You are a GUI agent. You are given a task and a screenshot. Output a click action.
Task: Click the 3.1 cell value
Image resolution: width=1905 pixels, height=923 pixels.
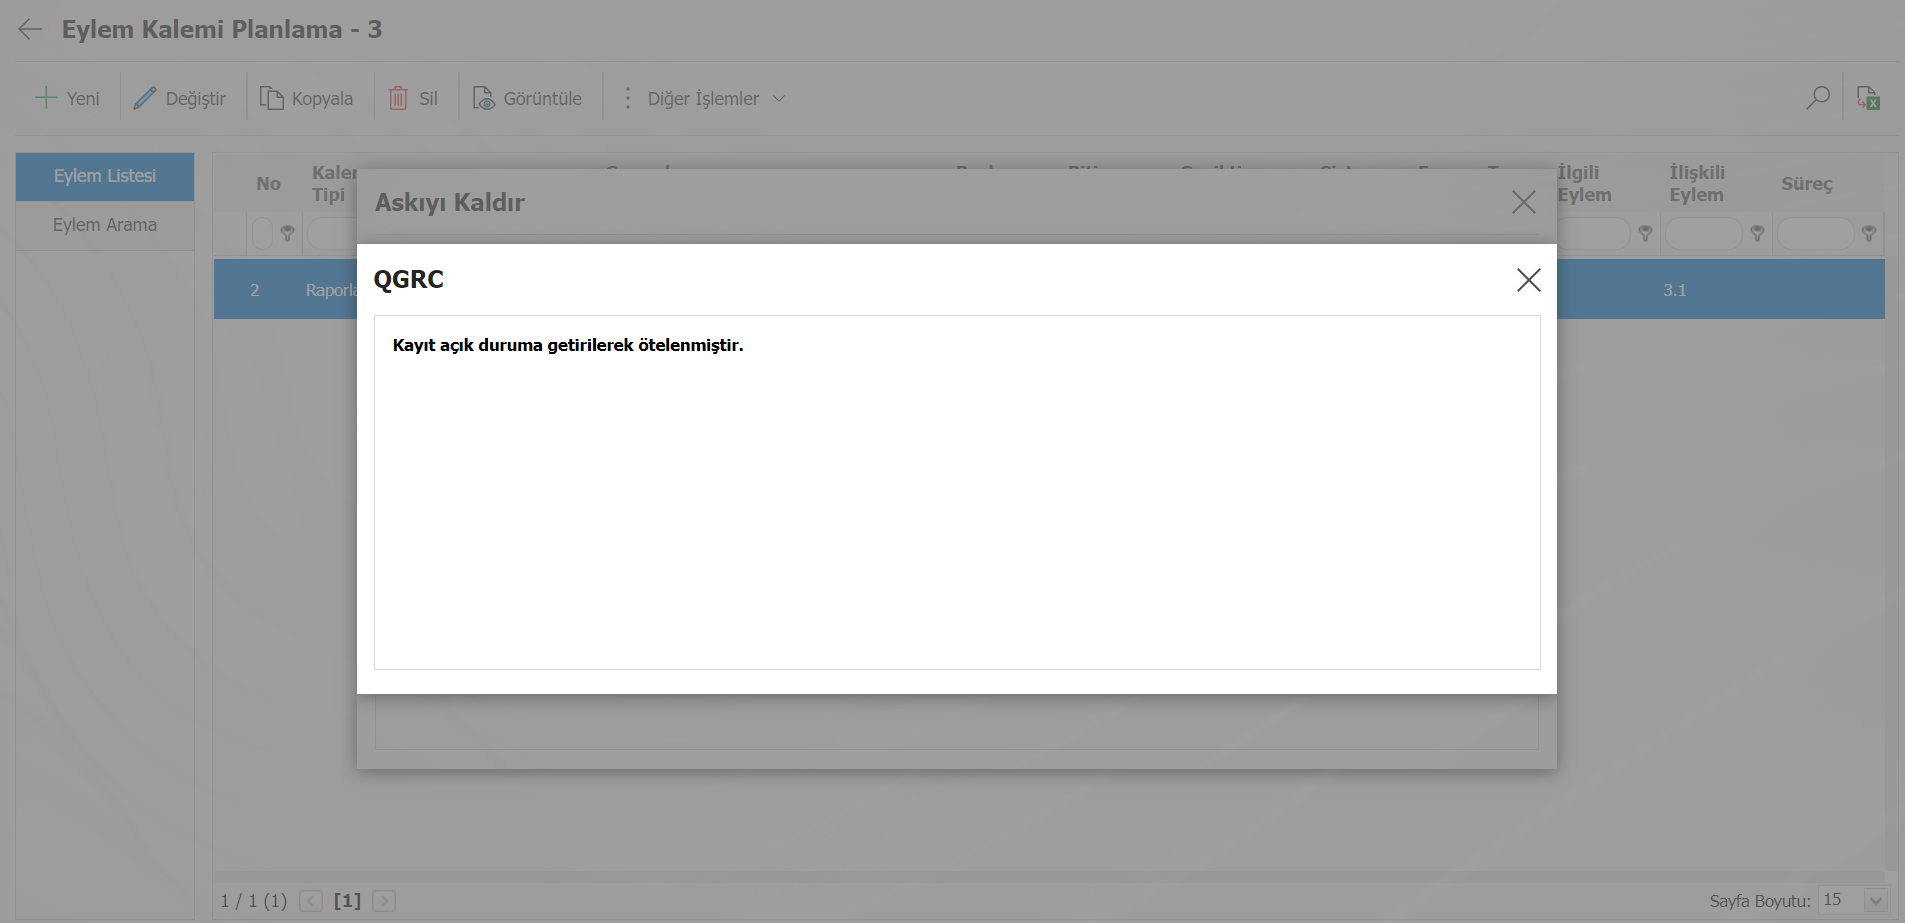point(1675,290)
